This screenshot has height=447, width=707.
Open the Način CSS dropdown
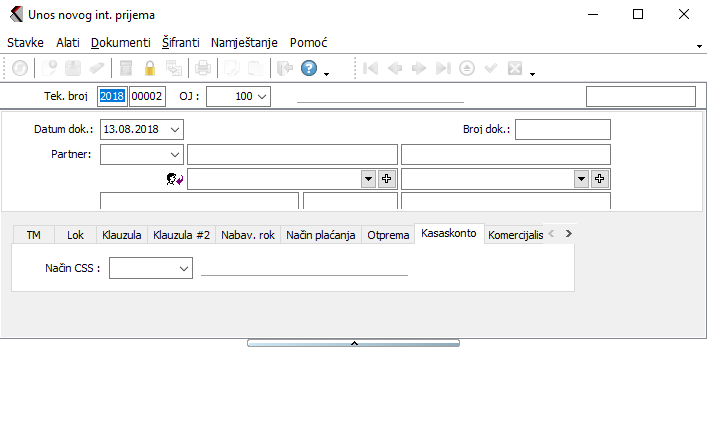184,268
